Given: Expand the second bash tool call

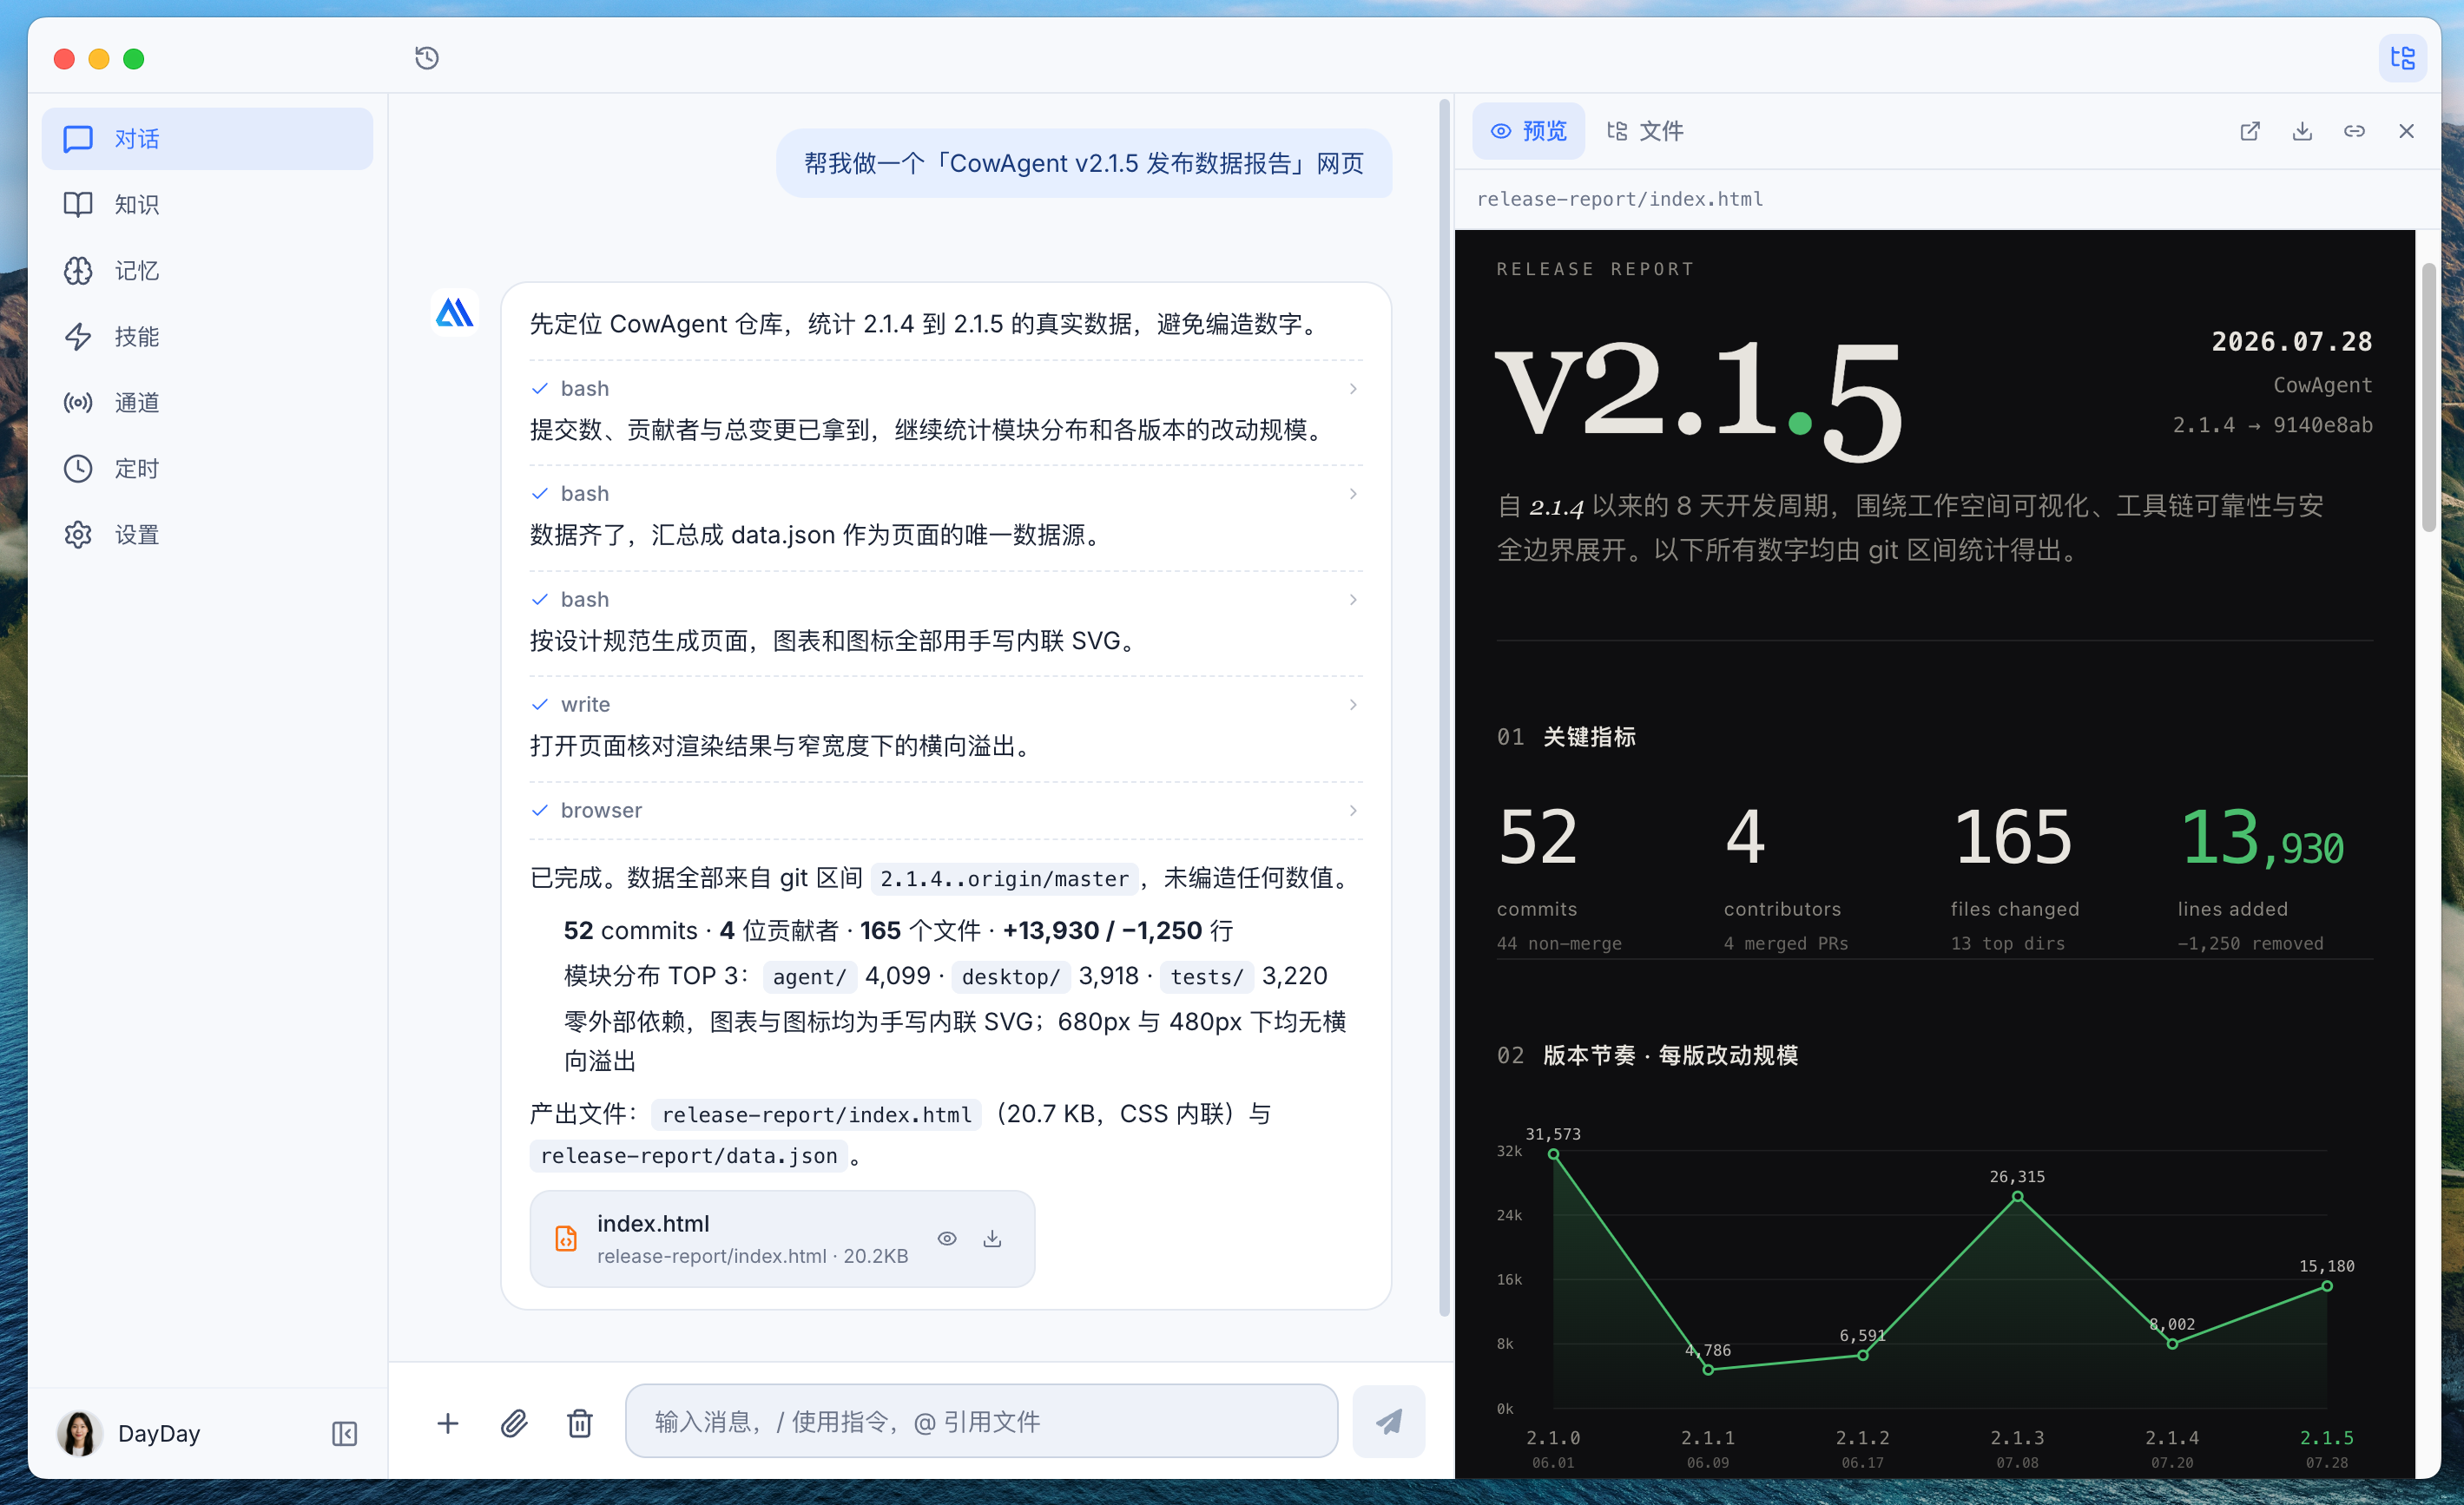Looking at the screenshot, I should pos(945,494).
